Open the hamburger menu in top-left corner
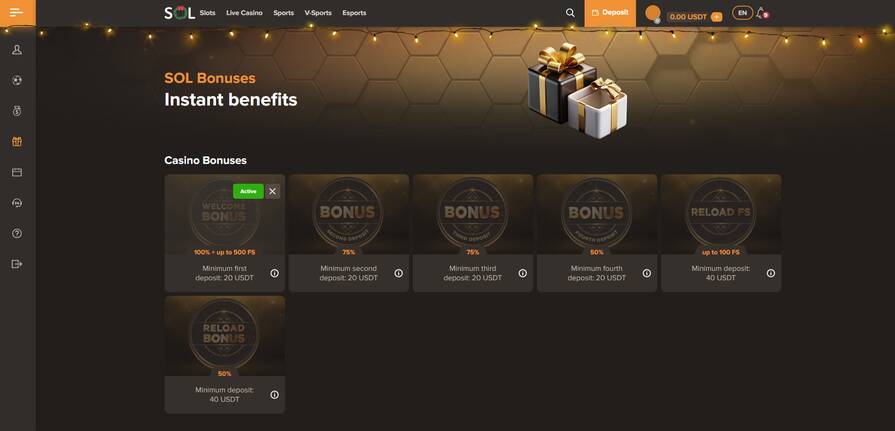895x431 pixels. 17,13
